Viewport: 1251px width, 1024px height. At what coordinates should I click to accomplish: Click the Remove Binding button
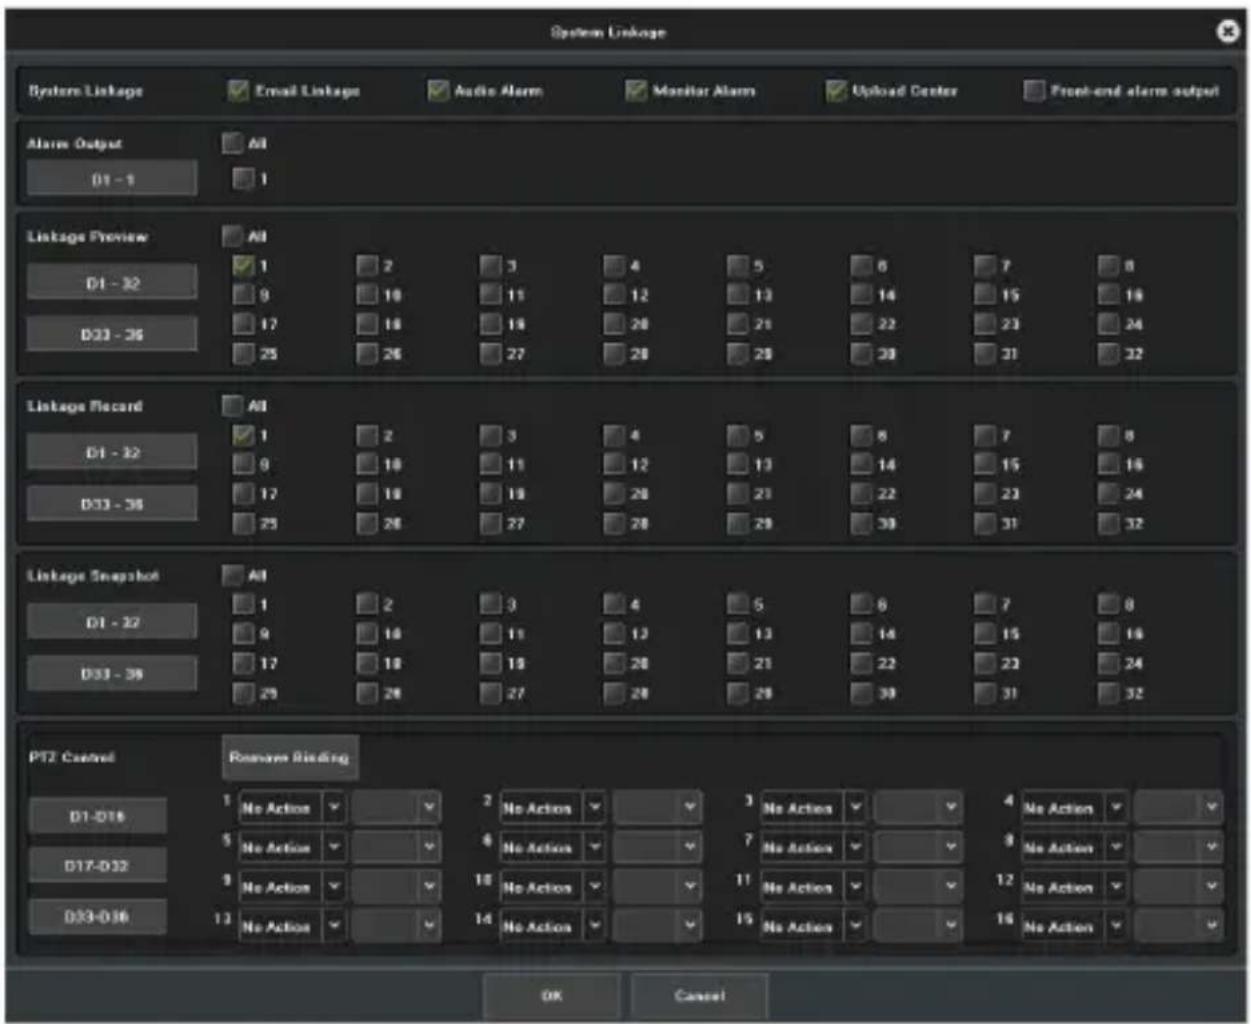(x=290, y=757)
